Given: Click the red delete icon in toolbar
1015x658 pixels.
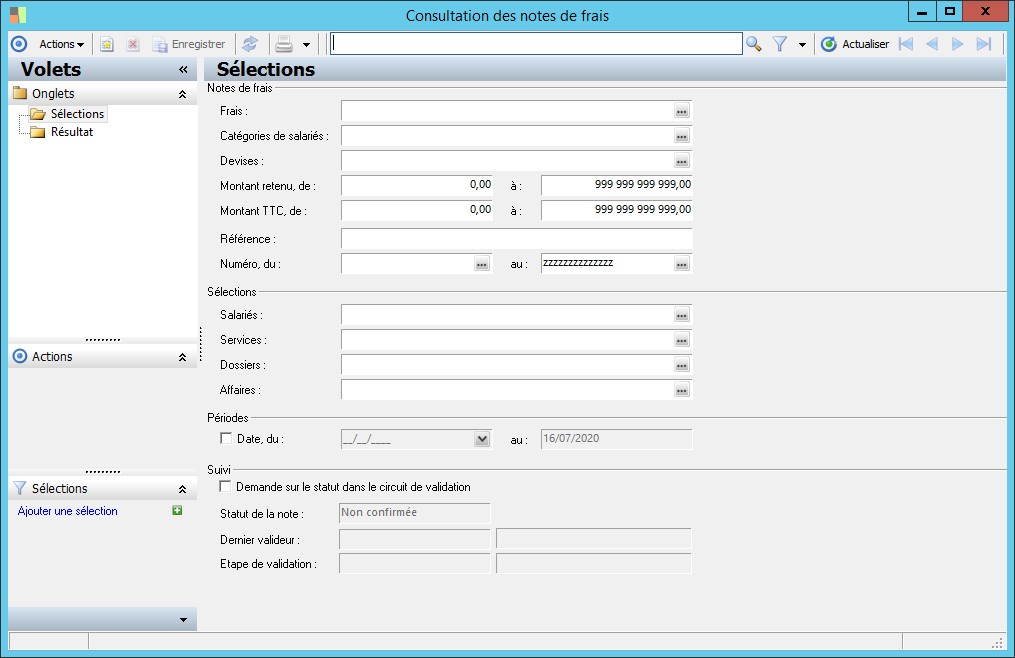Looking at the screenshot, I should (x=132, y=44).
